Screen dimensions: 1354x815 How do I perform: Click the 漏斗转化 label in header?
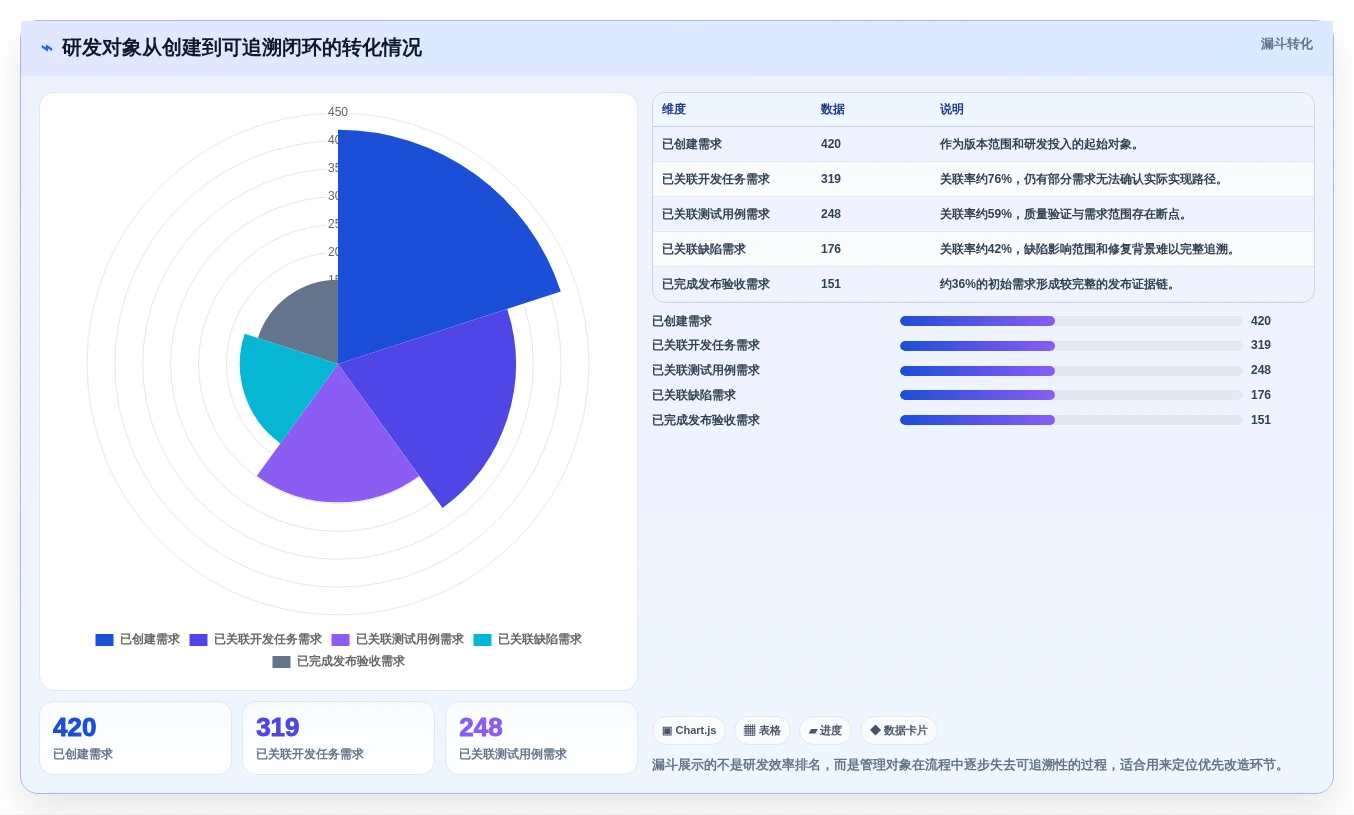pos(1286,44)
